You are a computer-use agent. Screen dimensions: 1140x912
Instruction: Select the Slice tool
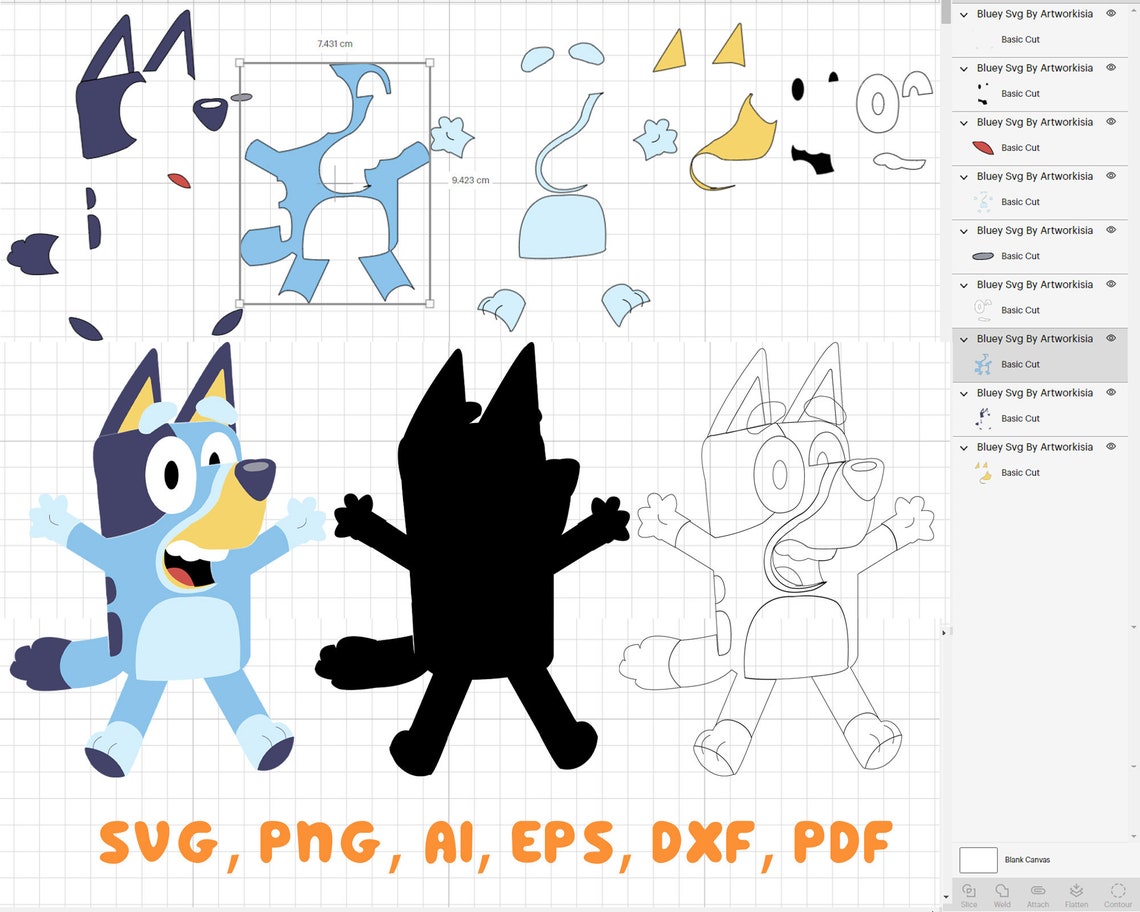click(969, 893)
